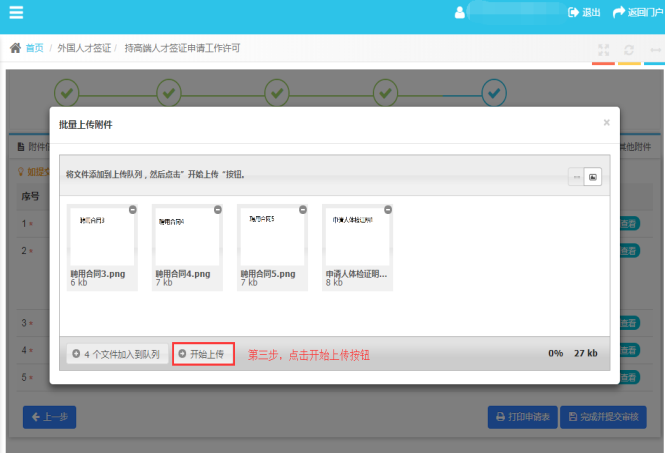
Task: Click the 上一步 previous step button
Action: (49, 417)
